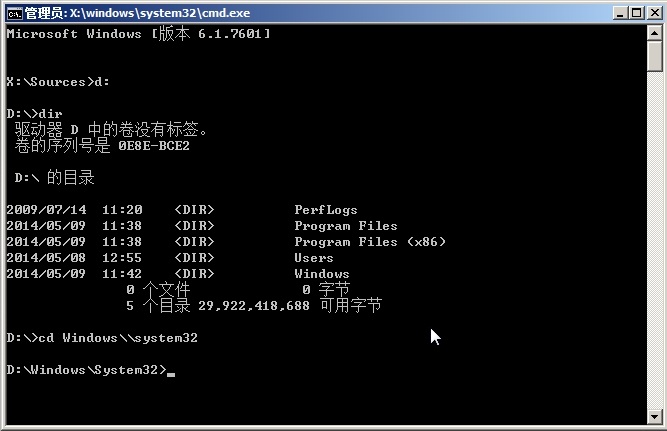This screenshot has width=667, height=431.
Task: Click the Program Files (x86) entry
Action: pyautogui.click(x=369, y=242)
